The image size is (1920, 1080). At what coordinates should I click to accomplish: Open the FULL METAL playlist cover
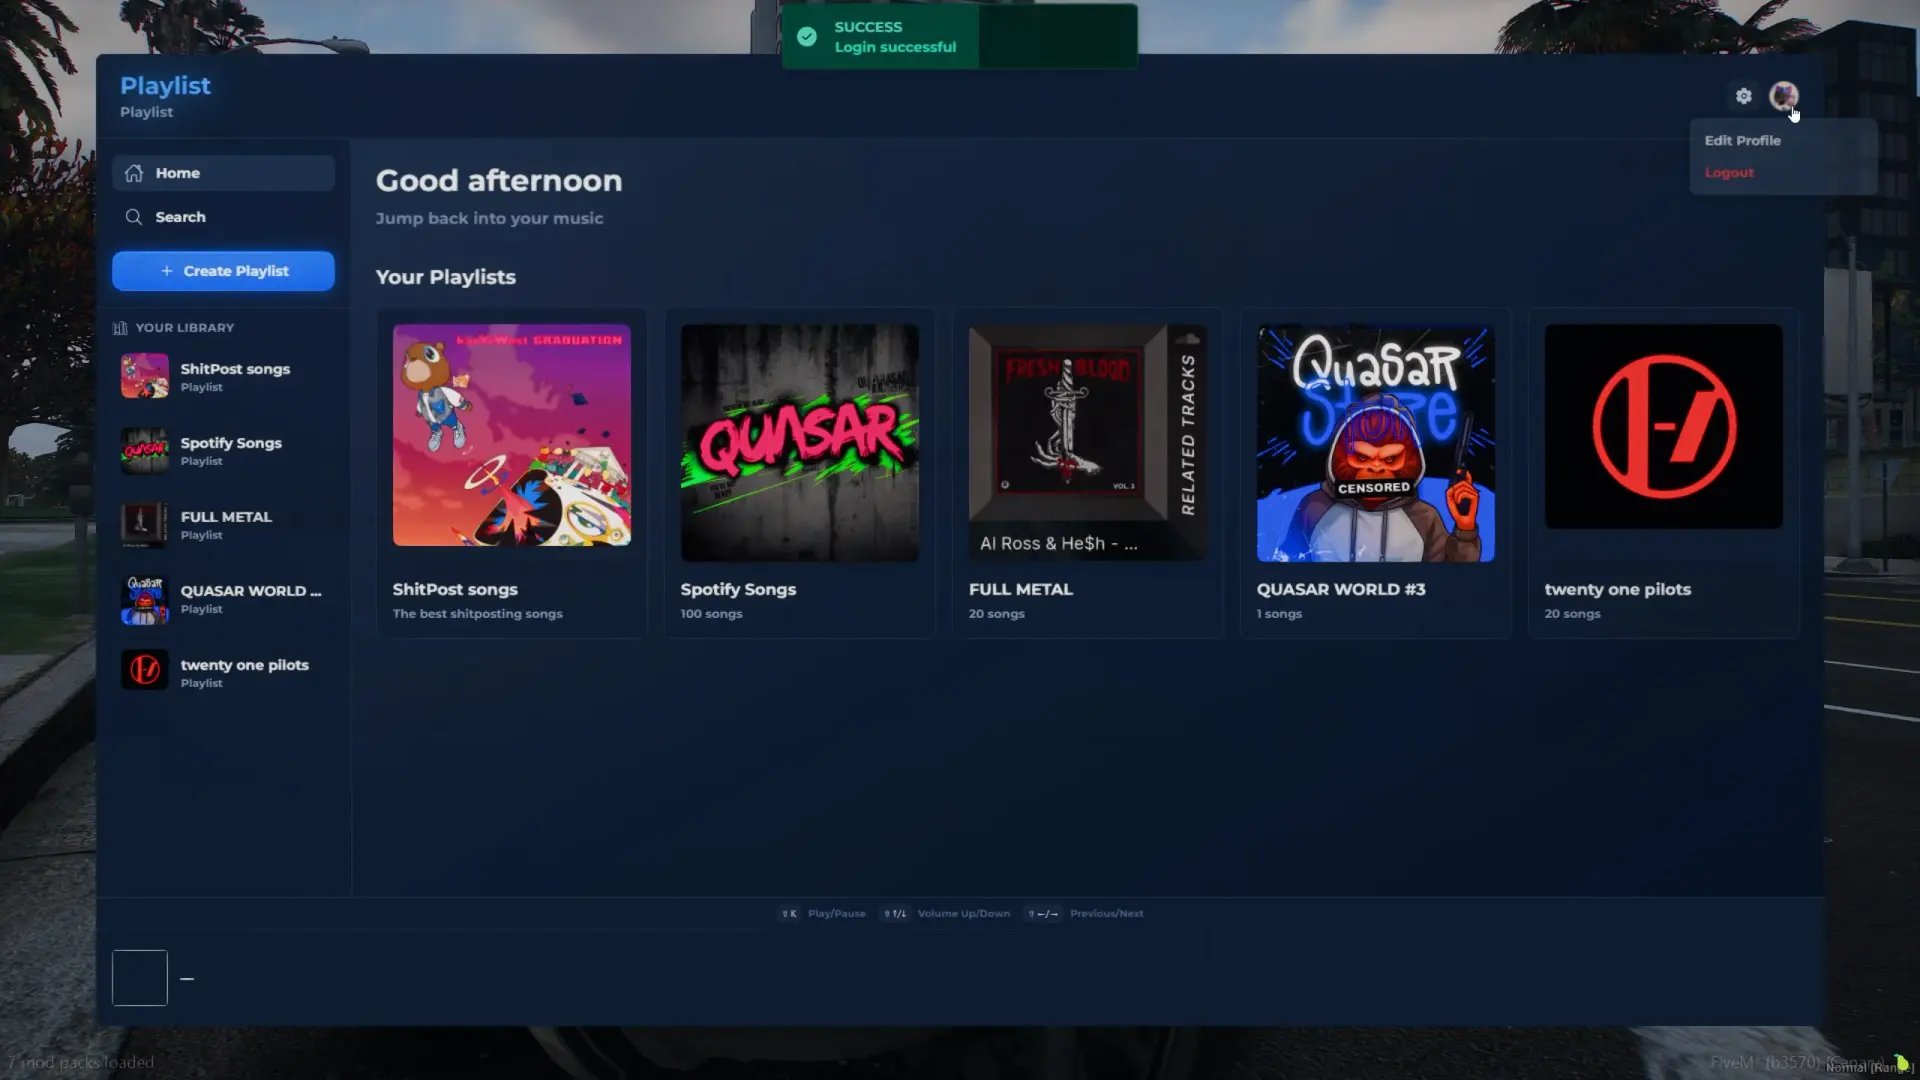[x=1088, y=443]
